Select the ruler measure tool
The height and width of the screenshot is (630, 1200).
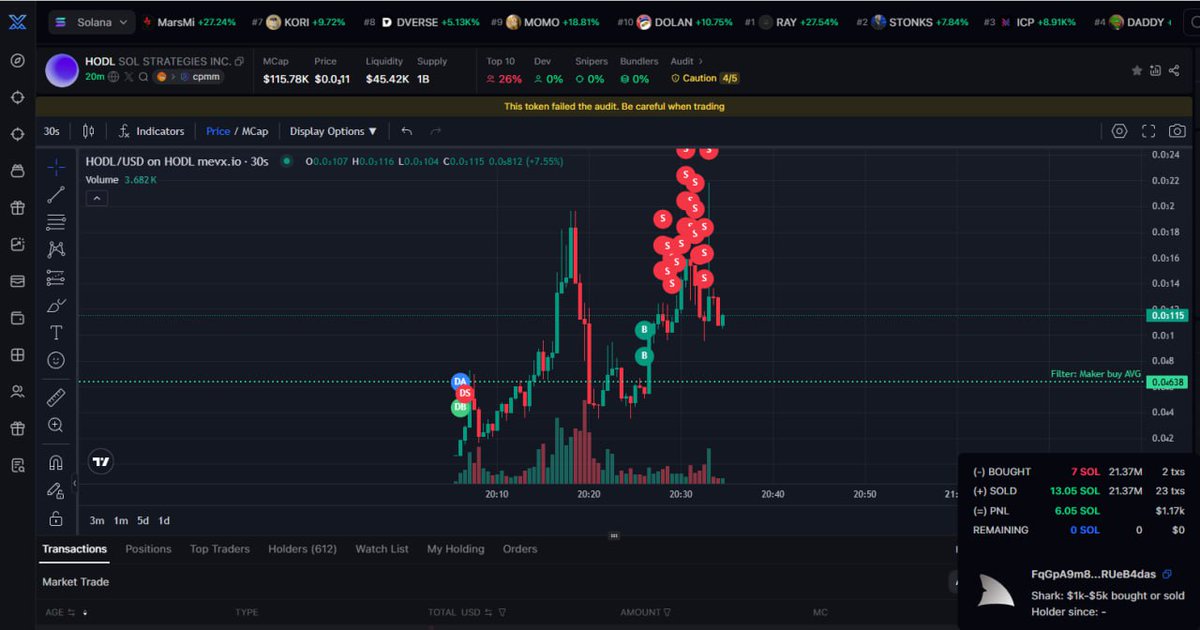[x=56, y=397]
